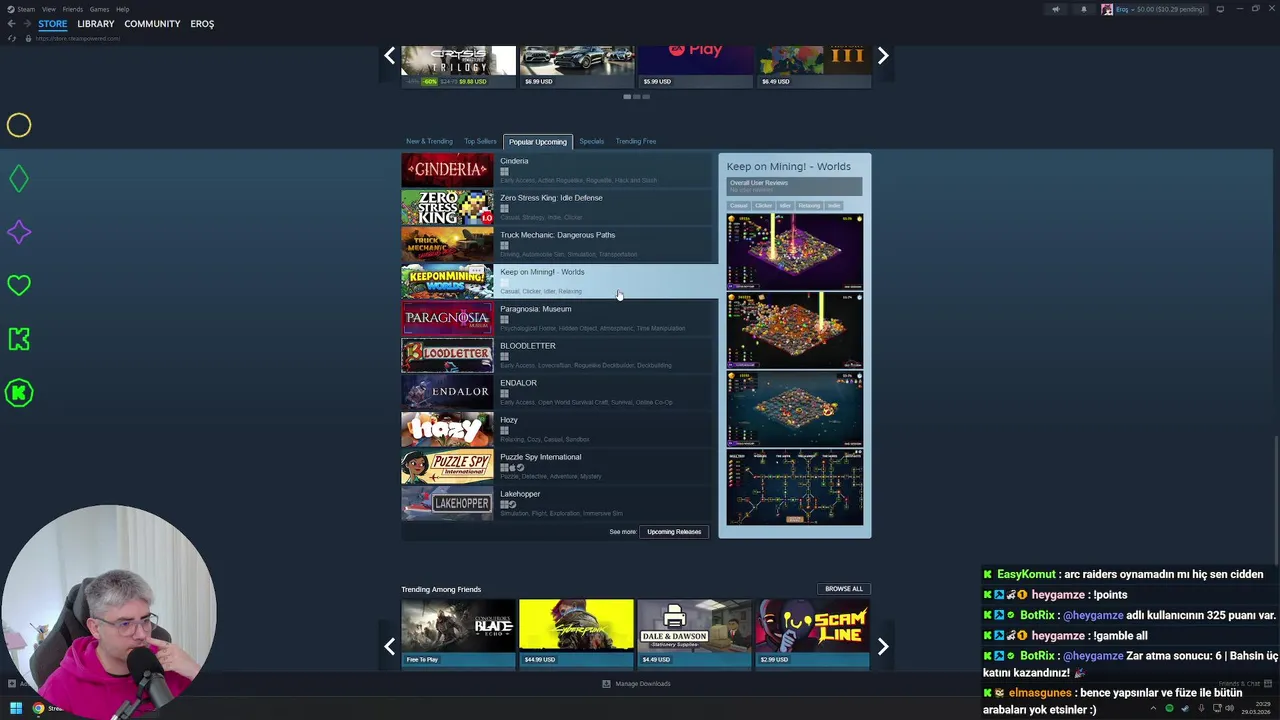Open Puzzle Spy International row
1280x720 pixels.
[x=559, y=466]
